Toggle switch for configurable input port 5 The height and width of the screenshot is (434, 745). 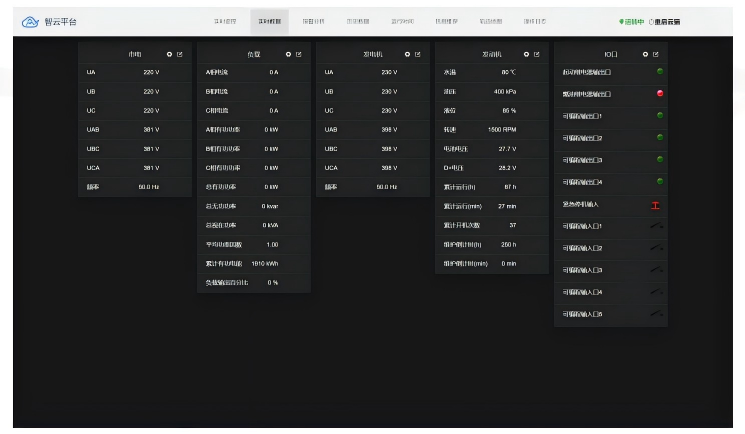(656, 314)
